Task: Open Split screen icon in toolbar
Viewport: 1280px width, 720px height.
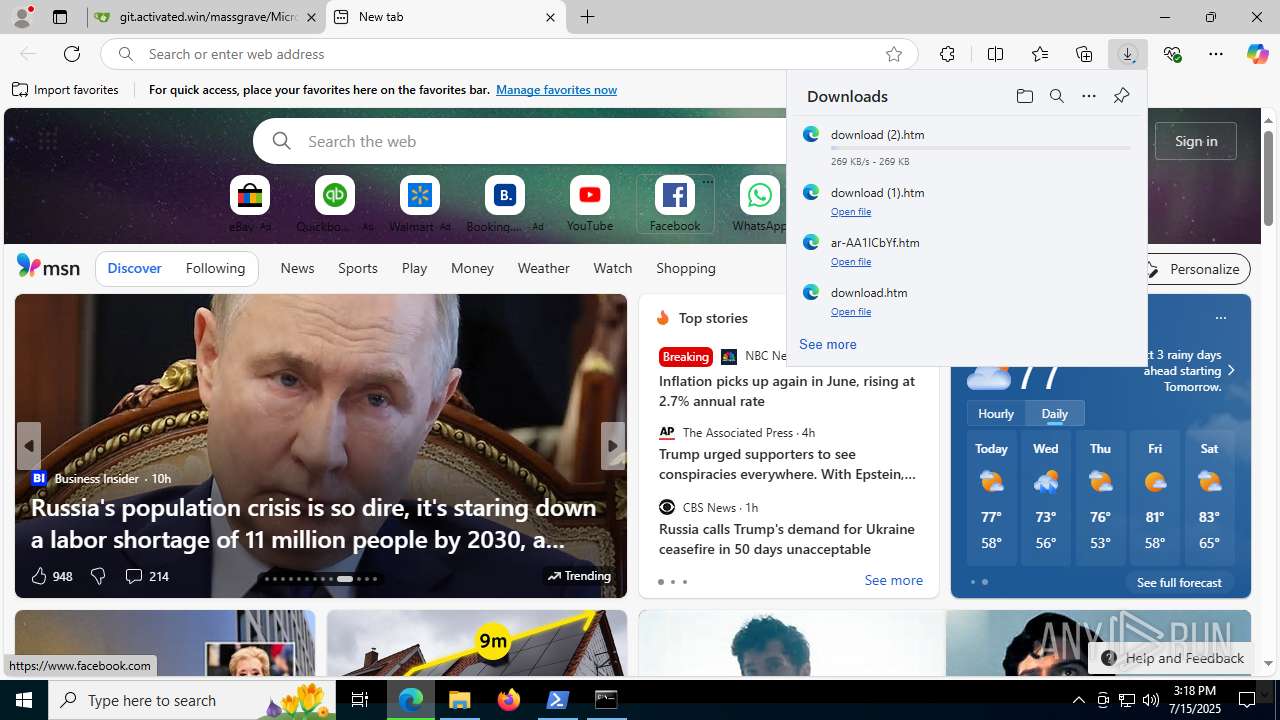Action: [995, 54]
